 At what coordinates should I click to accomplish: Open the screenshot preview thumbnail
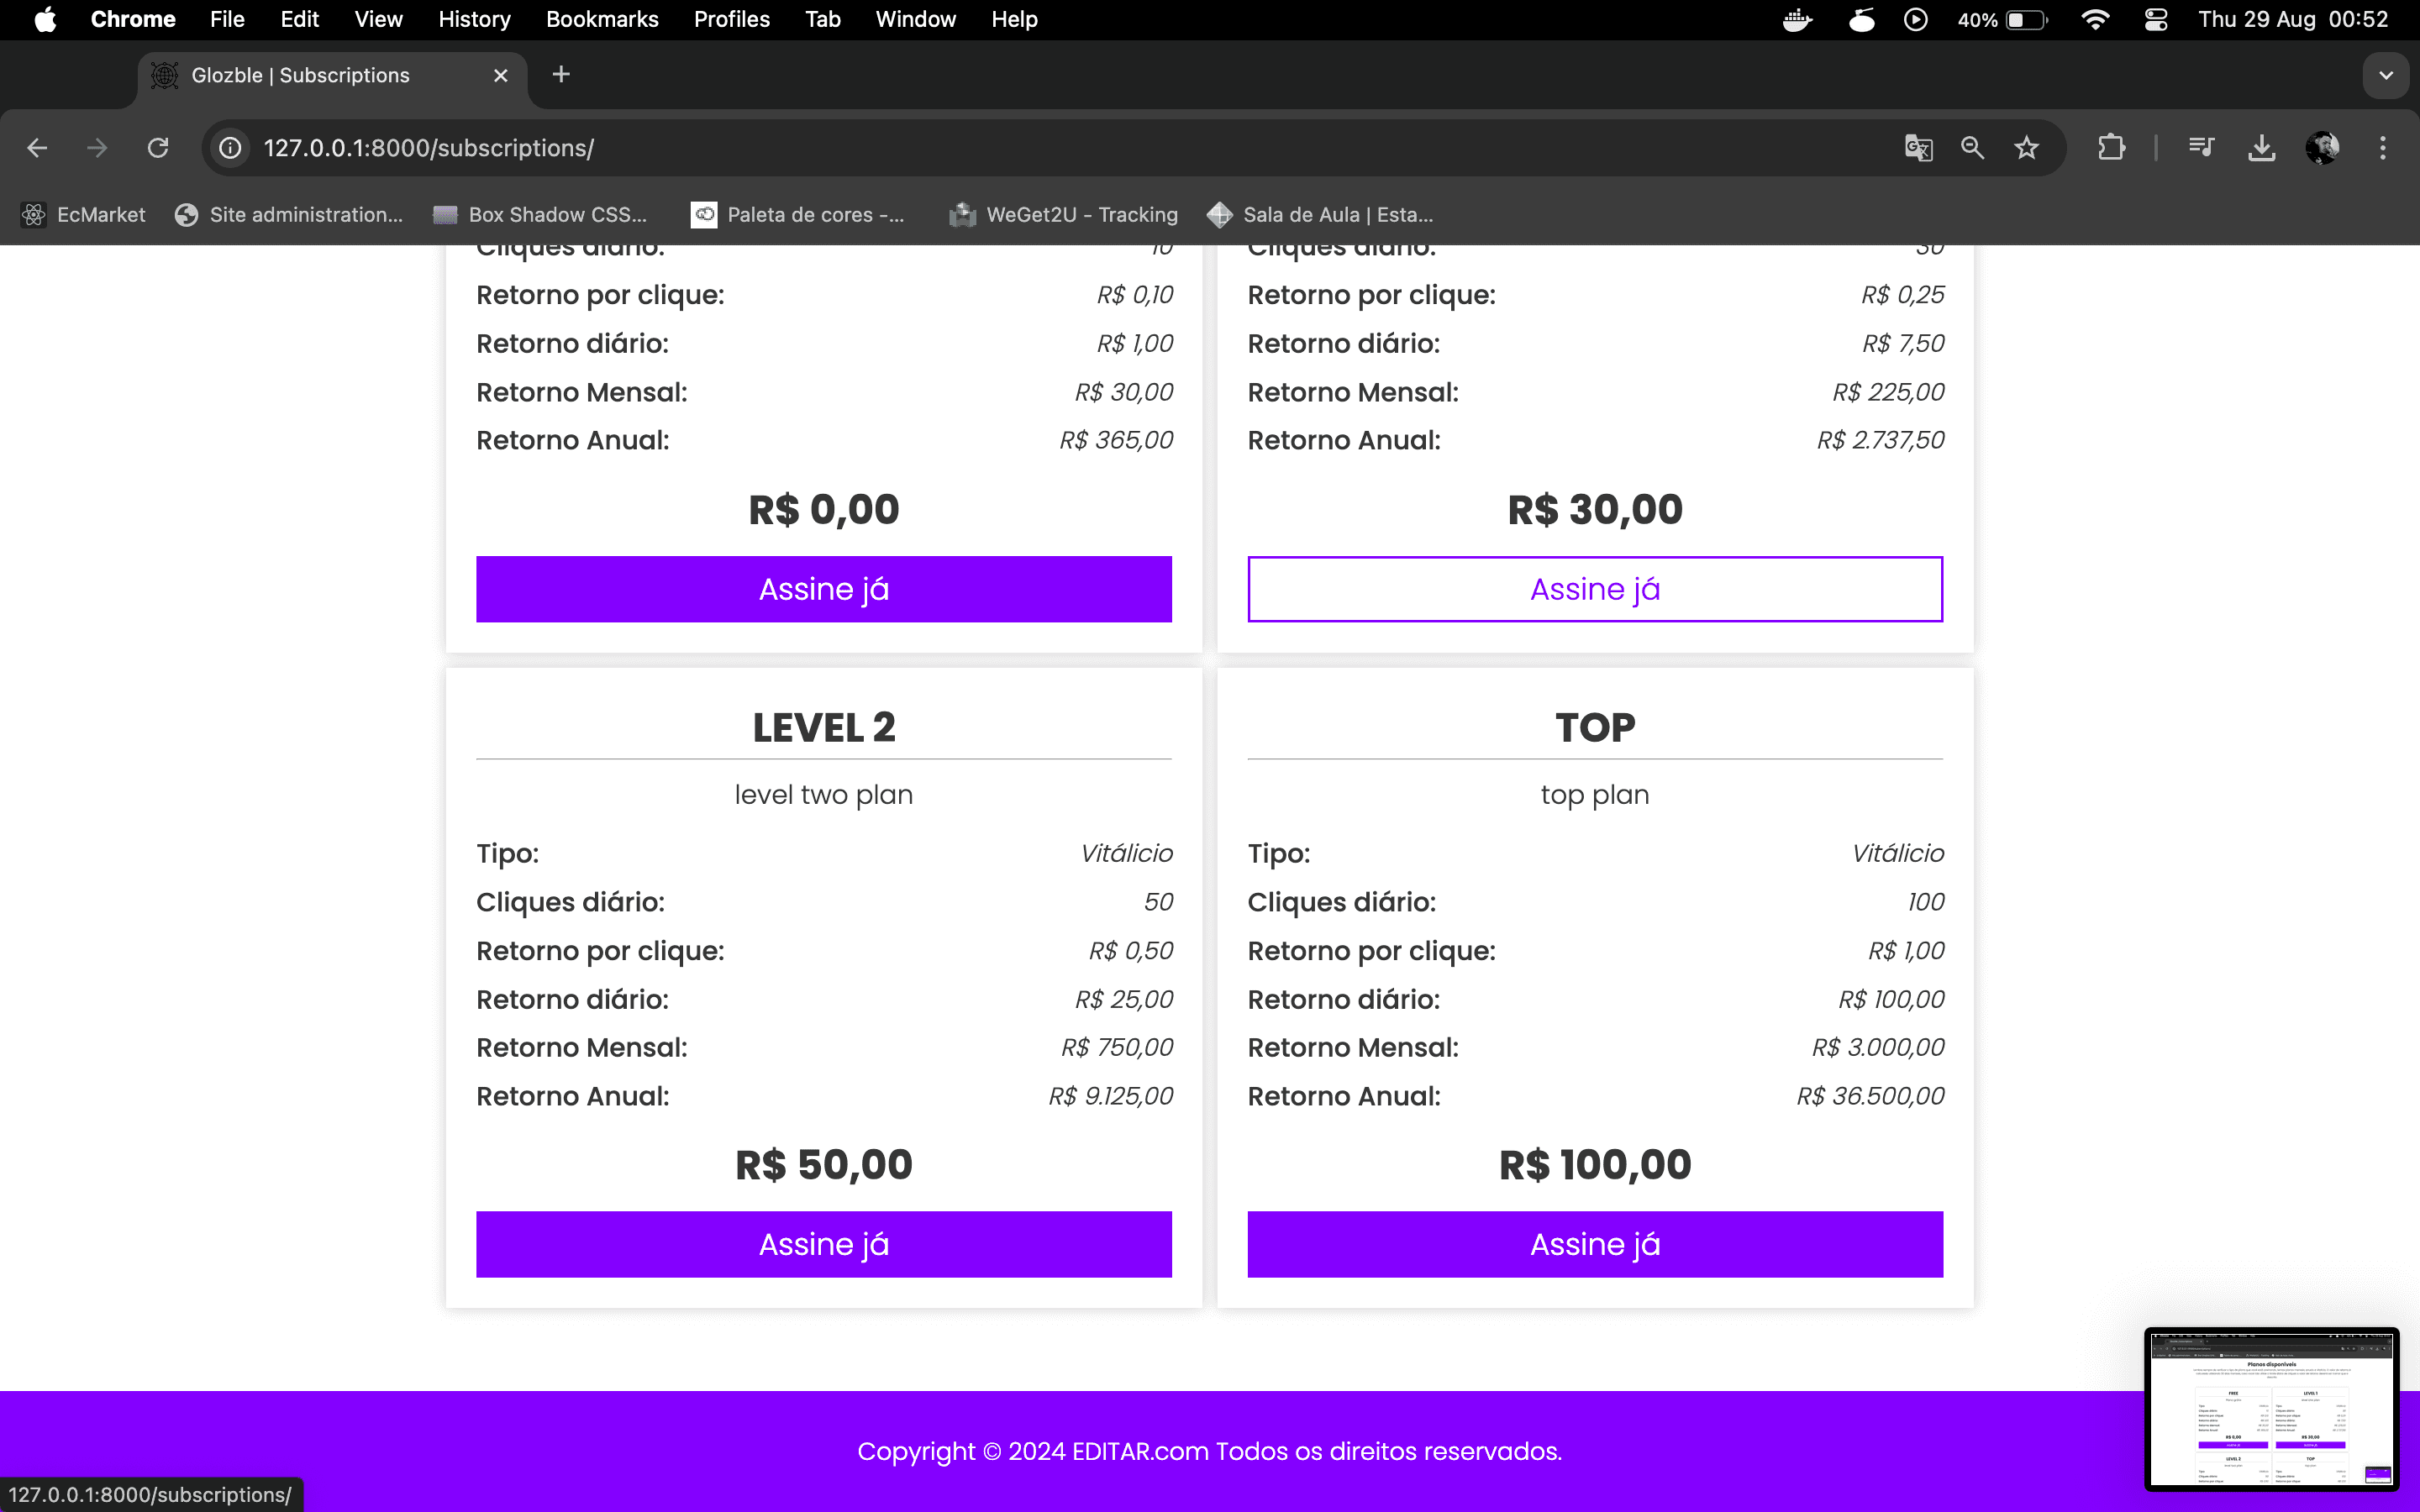(x=2271, y=1408)
